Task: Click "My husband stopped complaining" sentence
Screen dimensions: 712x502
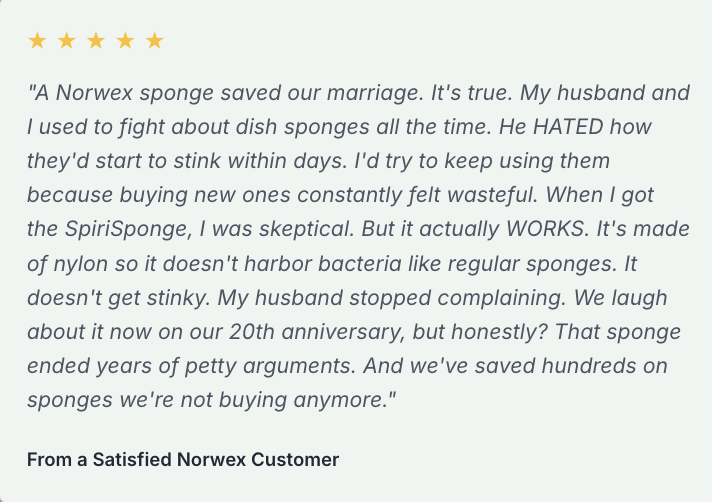Action: coord(389,298)
